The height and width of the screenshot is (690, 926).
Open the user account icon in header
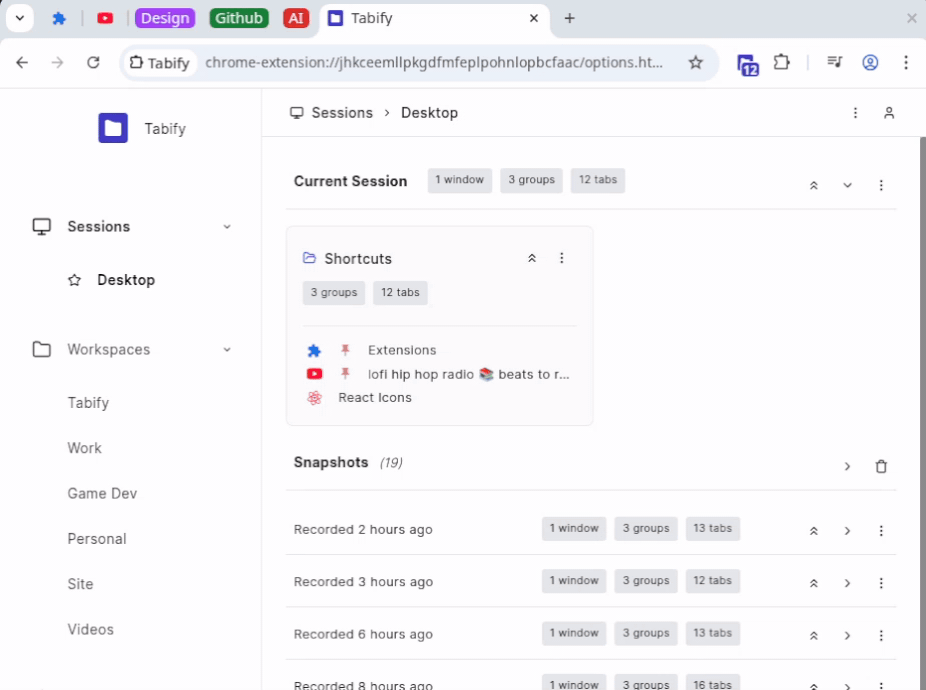point(888,113)
